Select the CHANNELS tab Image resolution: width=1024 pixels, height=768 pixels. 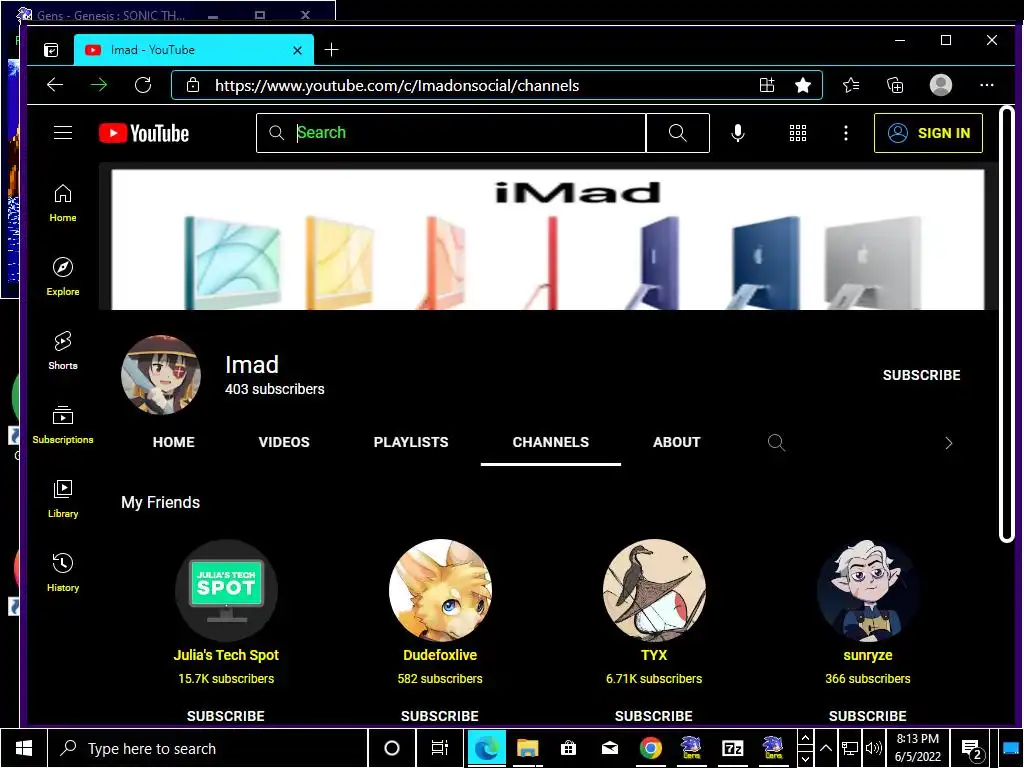(551, 442)
